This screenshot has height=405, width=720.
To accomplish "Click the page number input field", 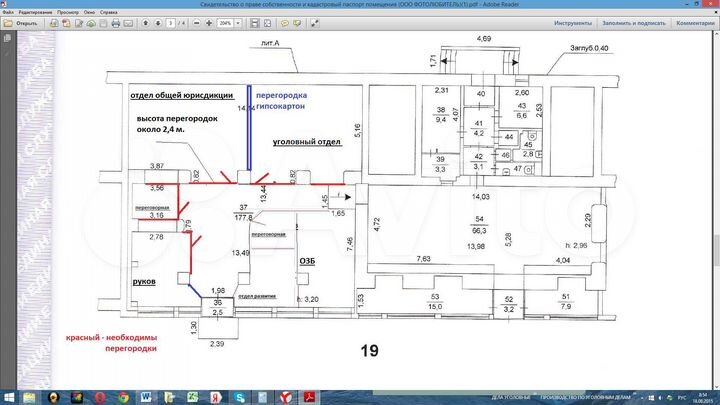I will [171, 22].
